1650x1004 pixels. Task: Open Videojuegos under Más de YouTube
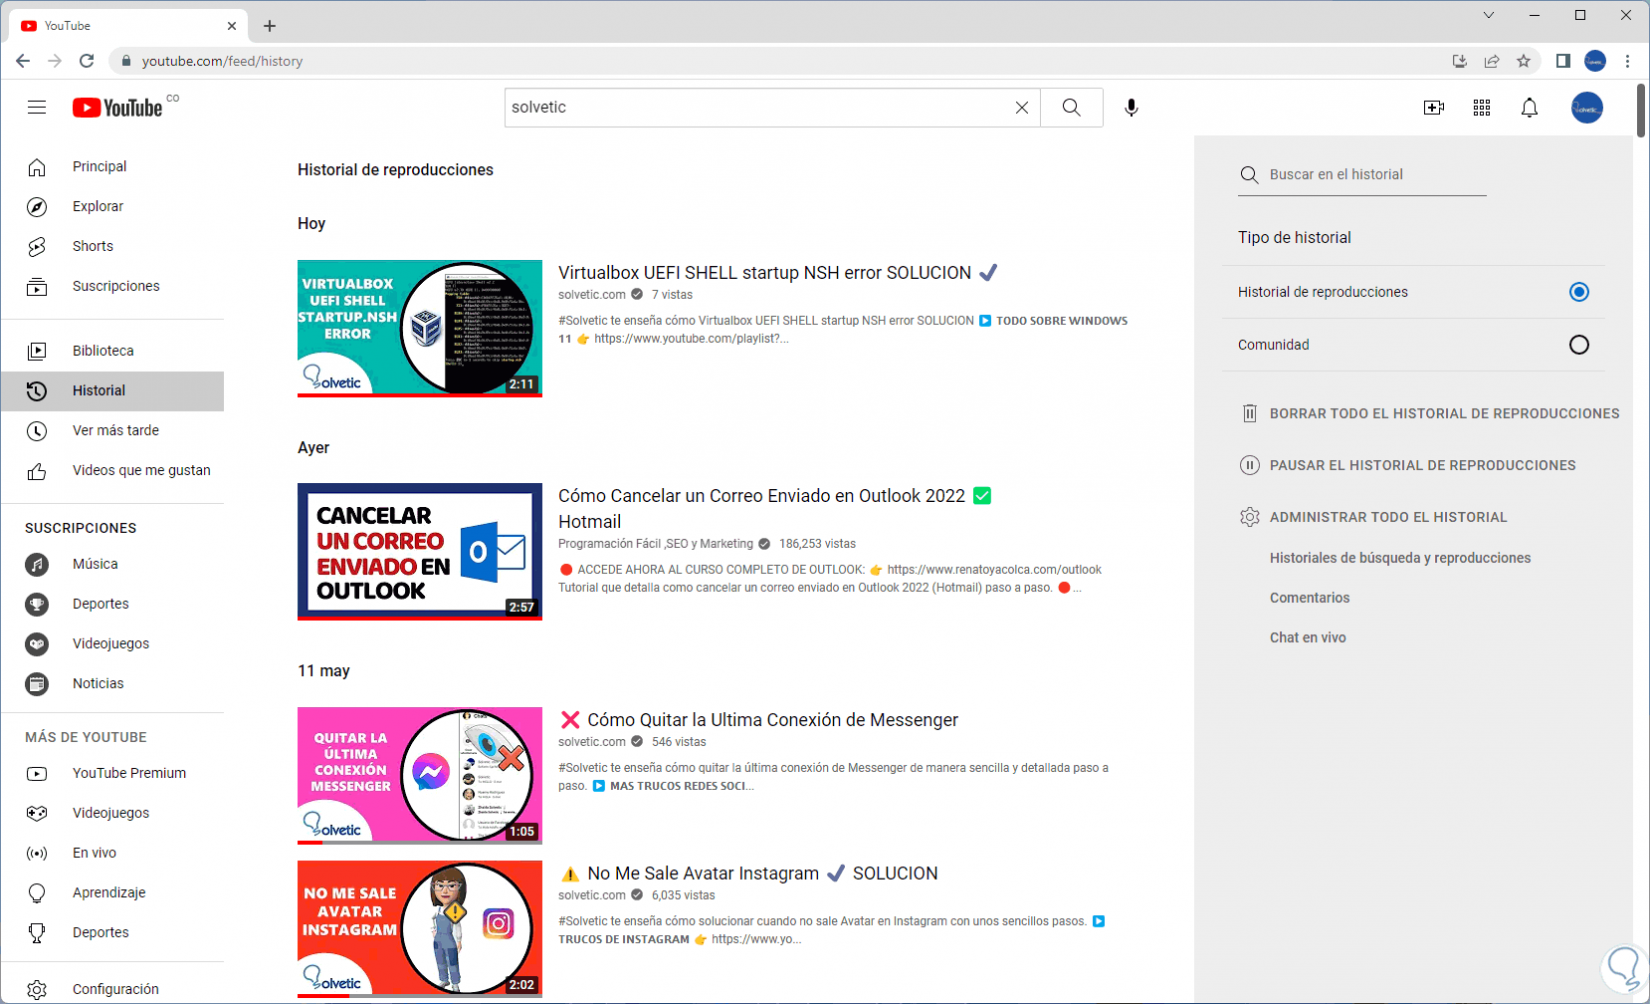(113, 813)
